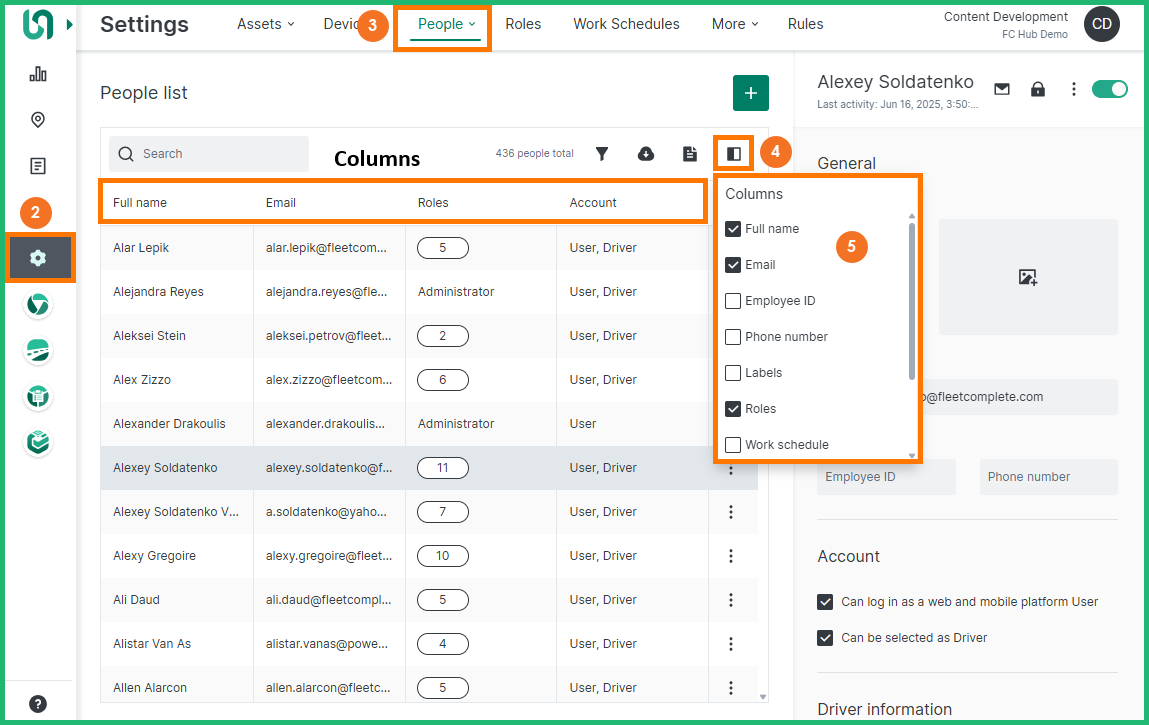1149x725 pixels.
Task: Click the help question mark icon
Action: (38, 703)
